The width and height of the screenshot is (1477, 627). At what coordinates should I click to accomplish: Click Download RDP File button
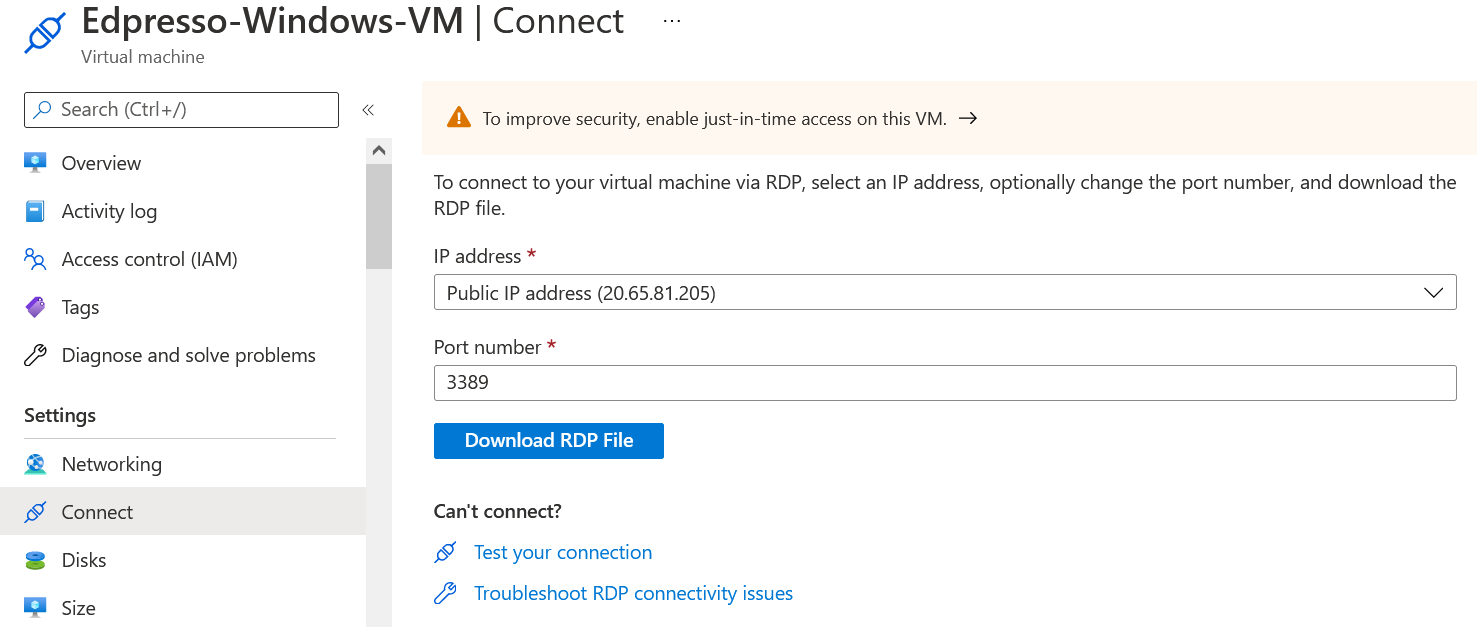548,441
